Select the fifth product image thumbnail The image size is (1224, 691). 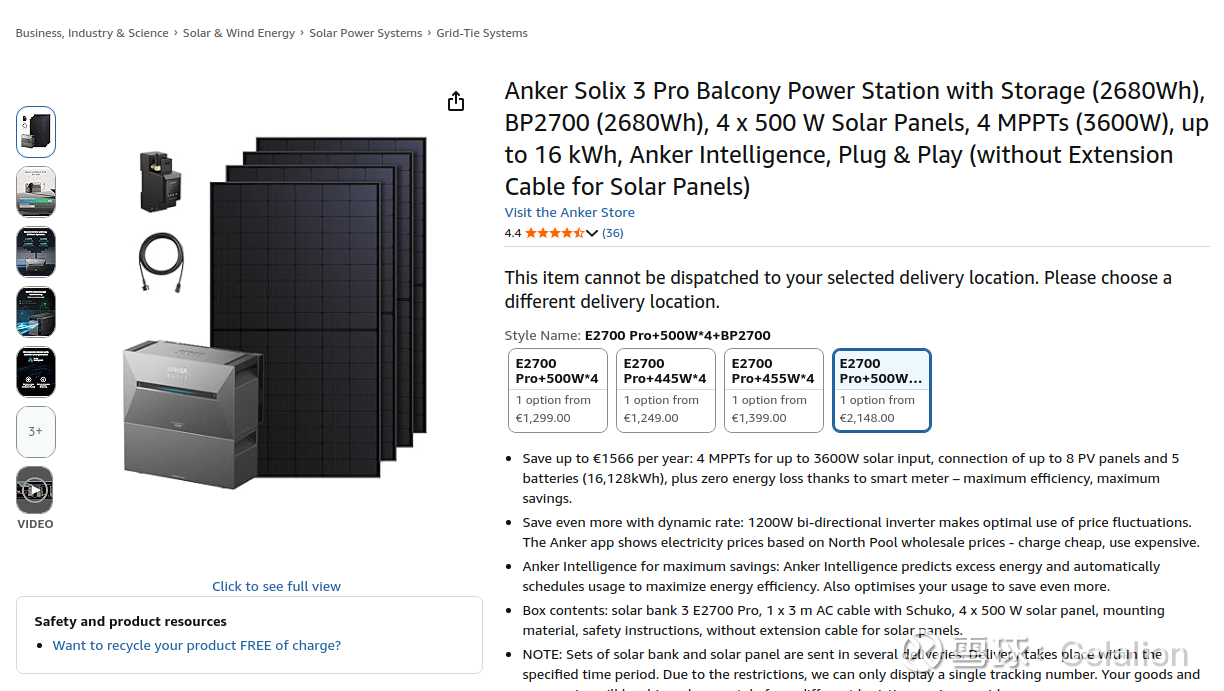coord(36,372)
